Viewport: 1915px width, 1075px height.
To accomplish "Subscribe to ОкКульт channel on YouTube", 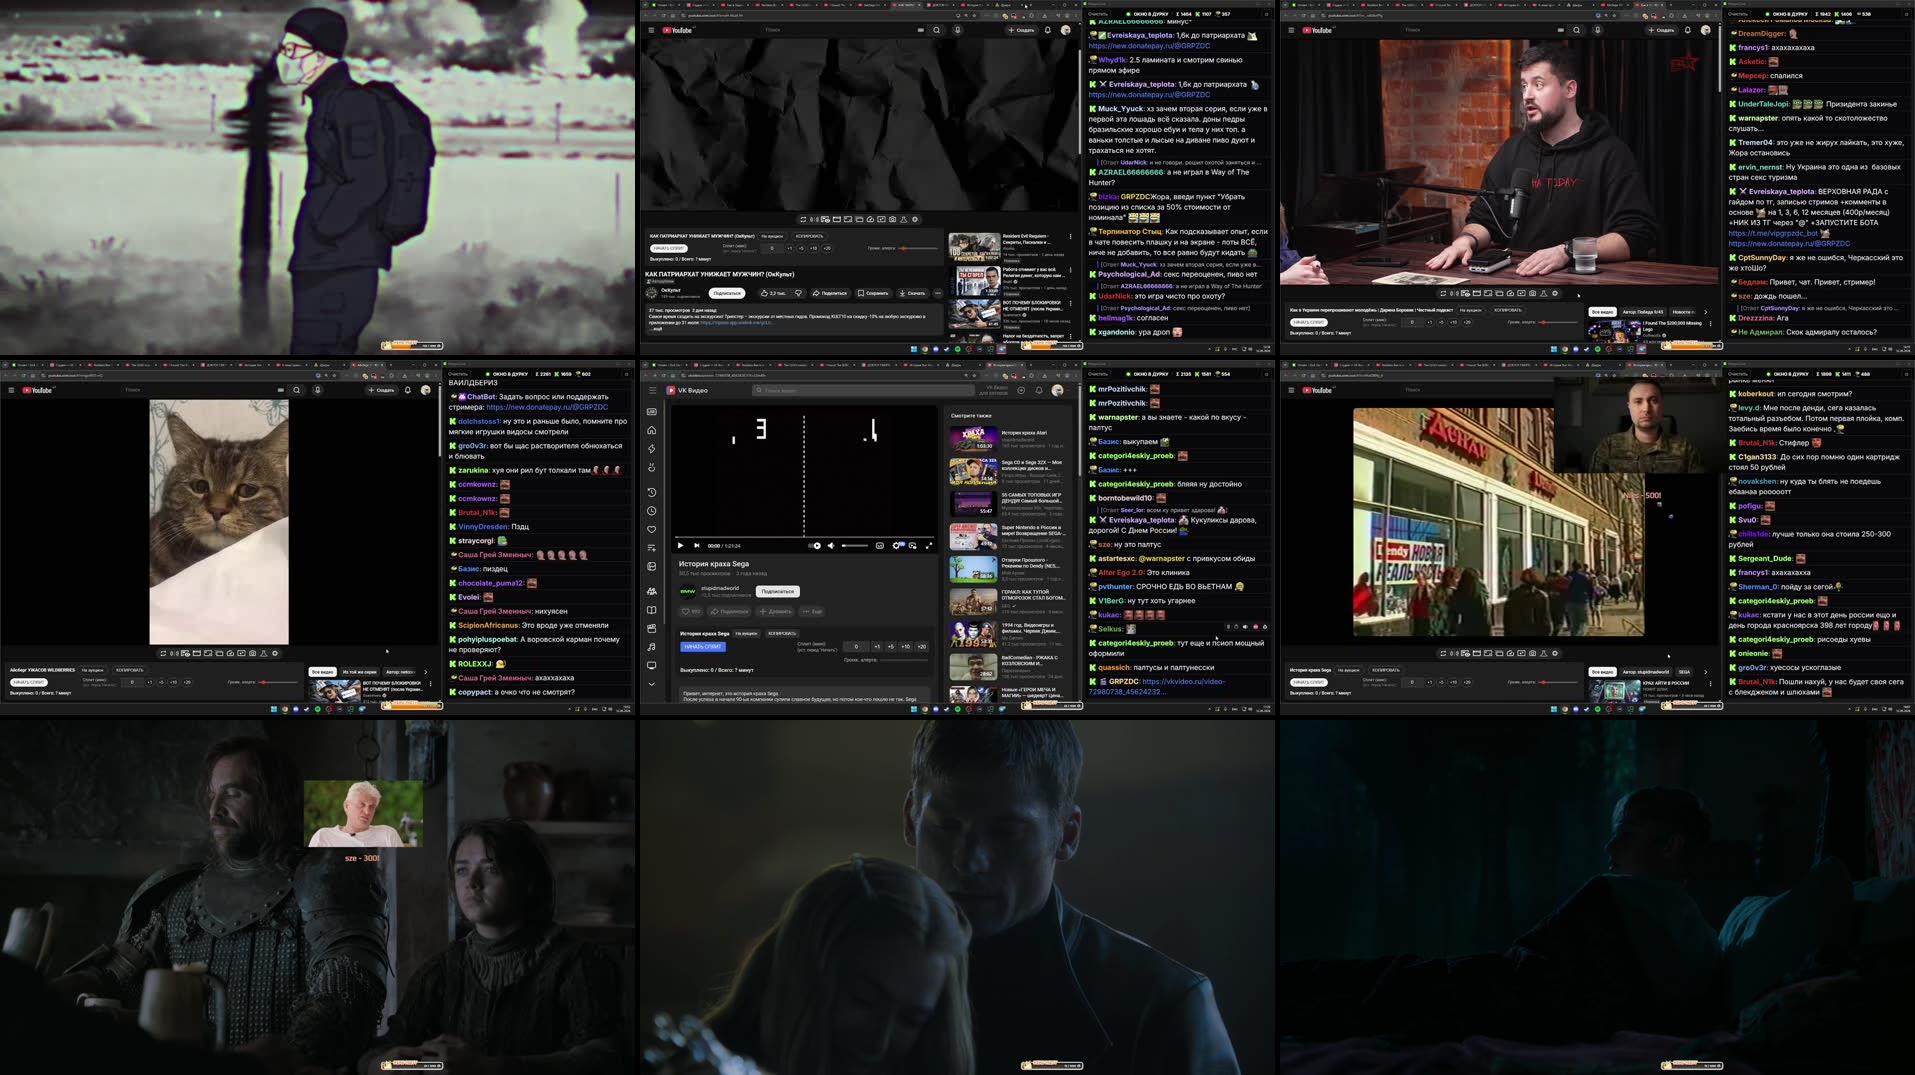I will pos(727,293).
